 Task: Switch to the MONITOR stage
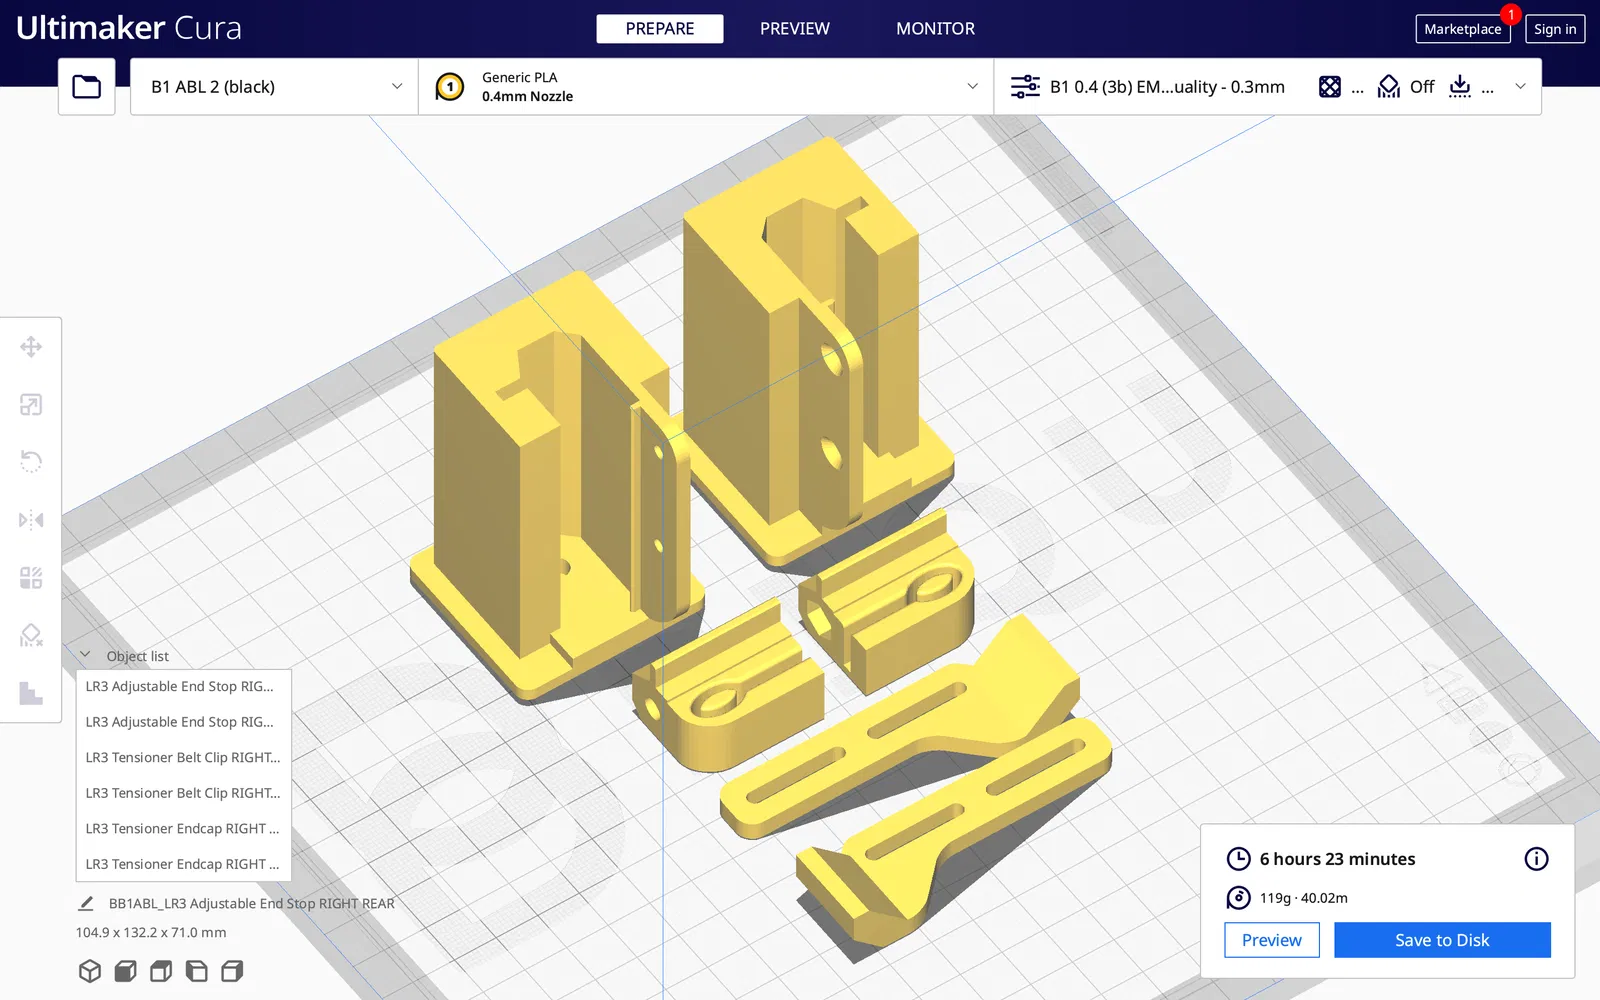click(x=935, y=29)
